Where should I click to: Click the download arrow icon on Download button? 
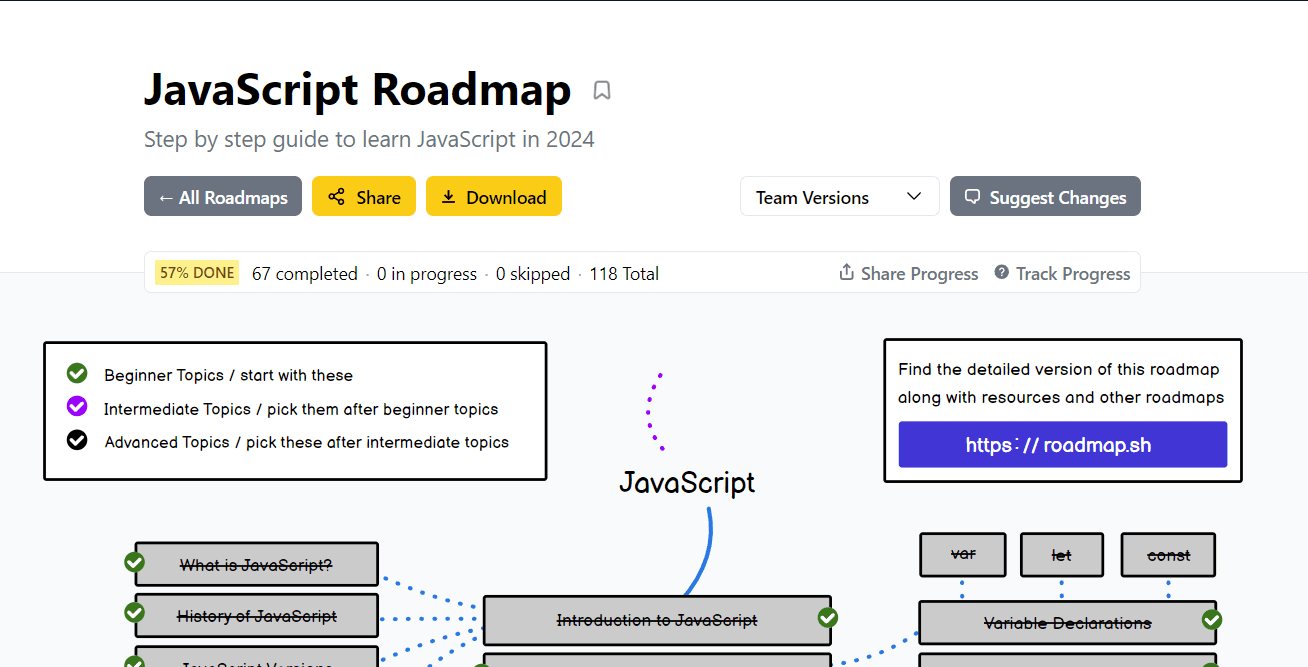(446, 196)
